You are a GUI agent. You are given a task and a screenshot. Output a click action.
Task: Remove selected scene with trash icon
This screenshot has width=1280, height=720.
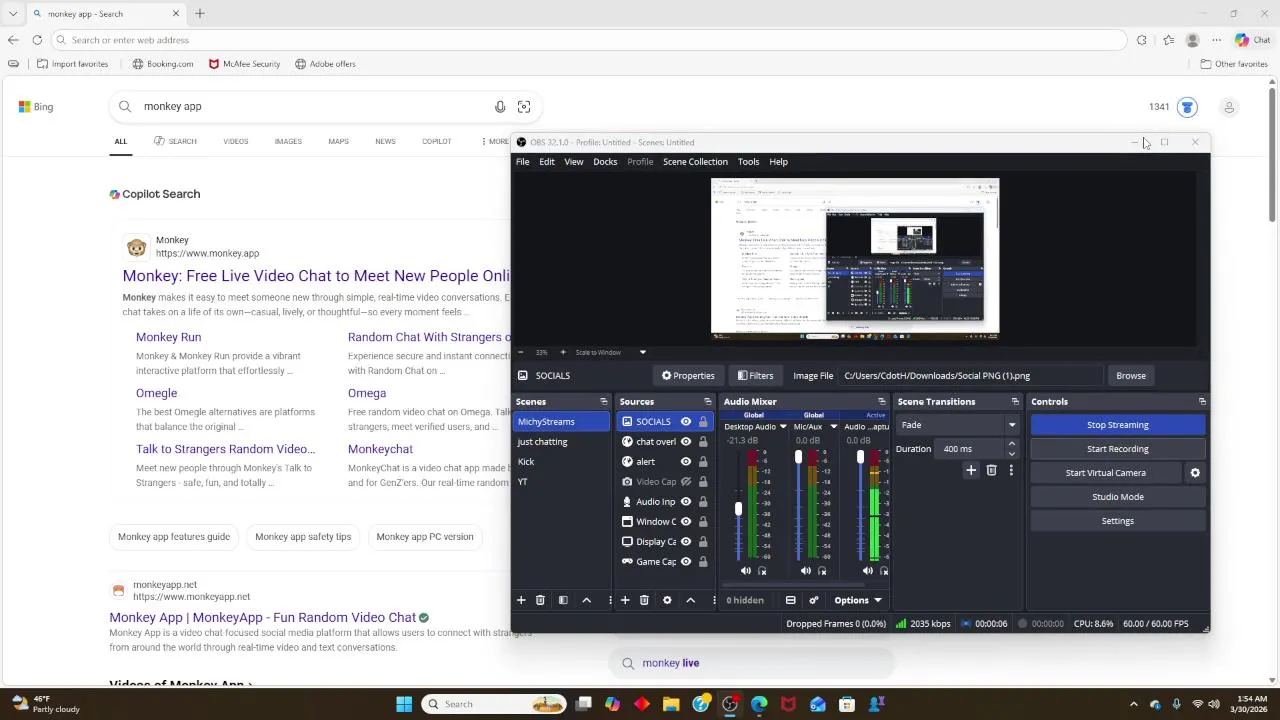(x=540, y=600)
